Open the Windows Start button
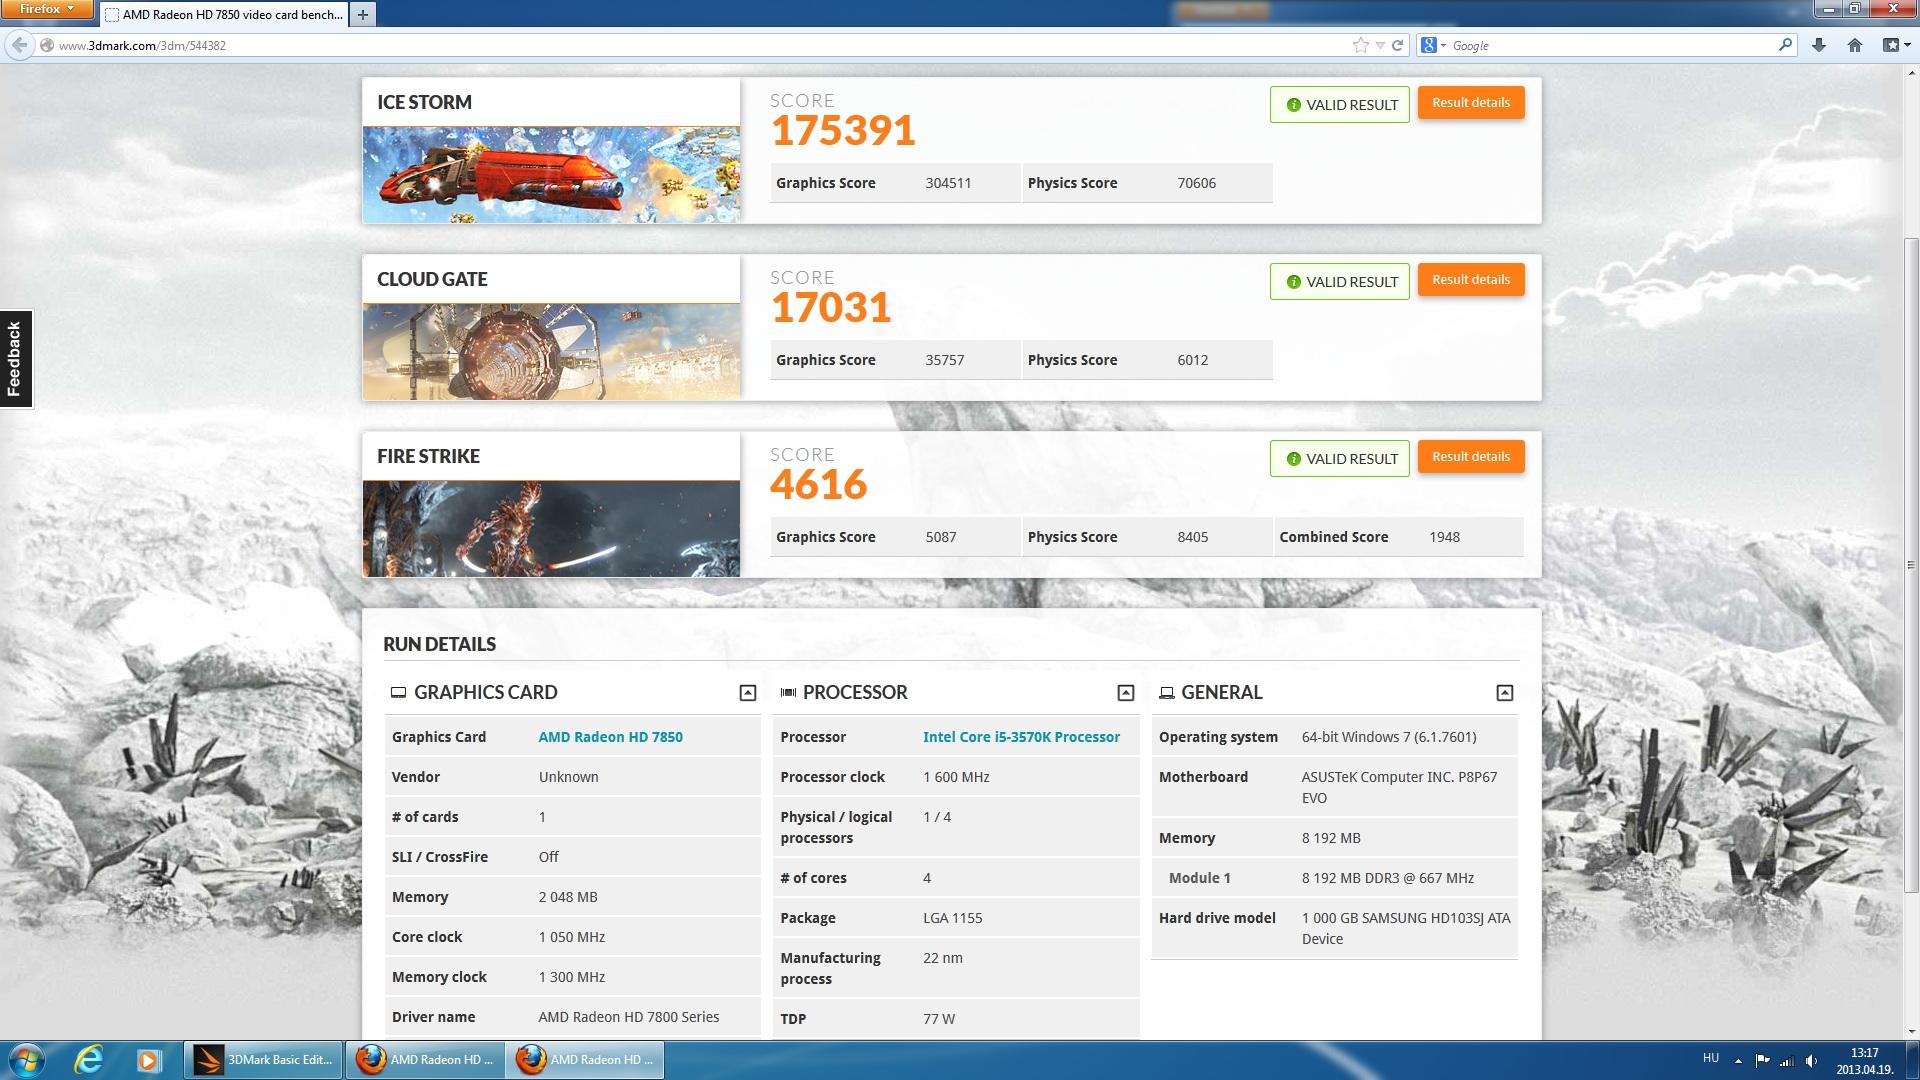This screenshot has width=1920, height=1080. coord(27,1060)
